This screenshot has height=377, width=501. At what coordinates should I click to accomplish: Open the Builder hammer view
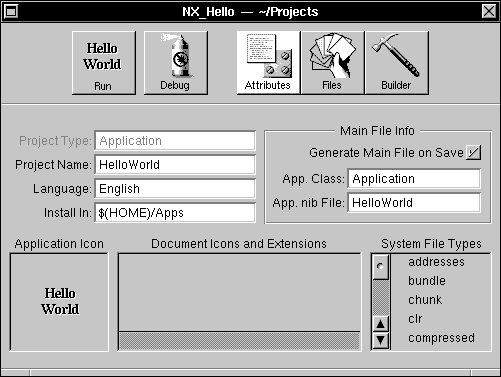click(x=397, y=63)
